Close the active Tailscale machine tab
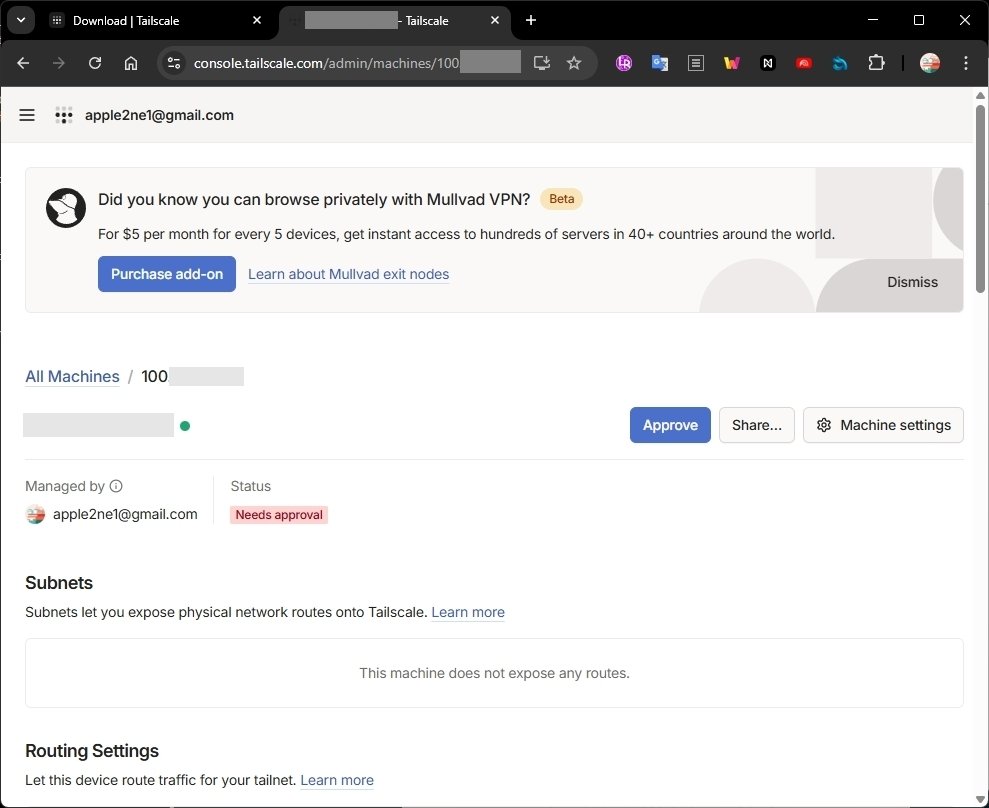989x808 pixels. tap(495, 20)
